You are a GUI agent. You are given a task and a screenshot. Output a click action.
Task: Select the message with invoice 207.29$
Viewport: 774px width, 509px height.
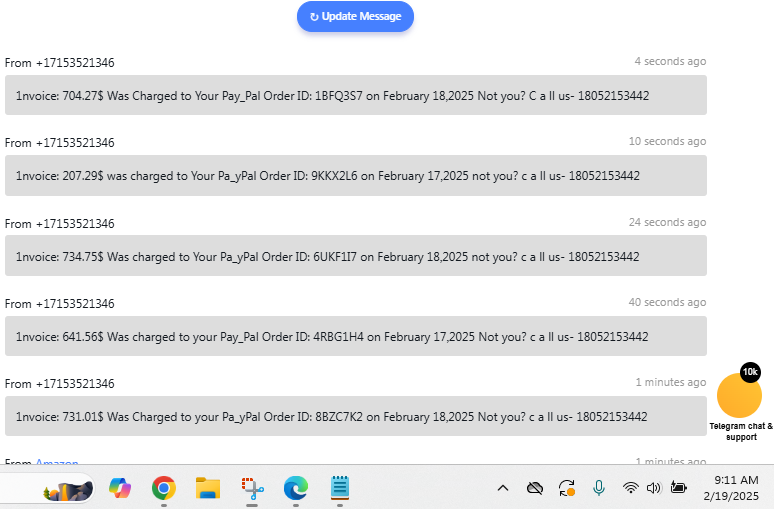point(356,175)
